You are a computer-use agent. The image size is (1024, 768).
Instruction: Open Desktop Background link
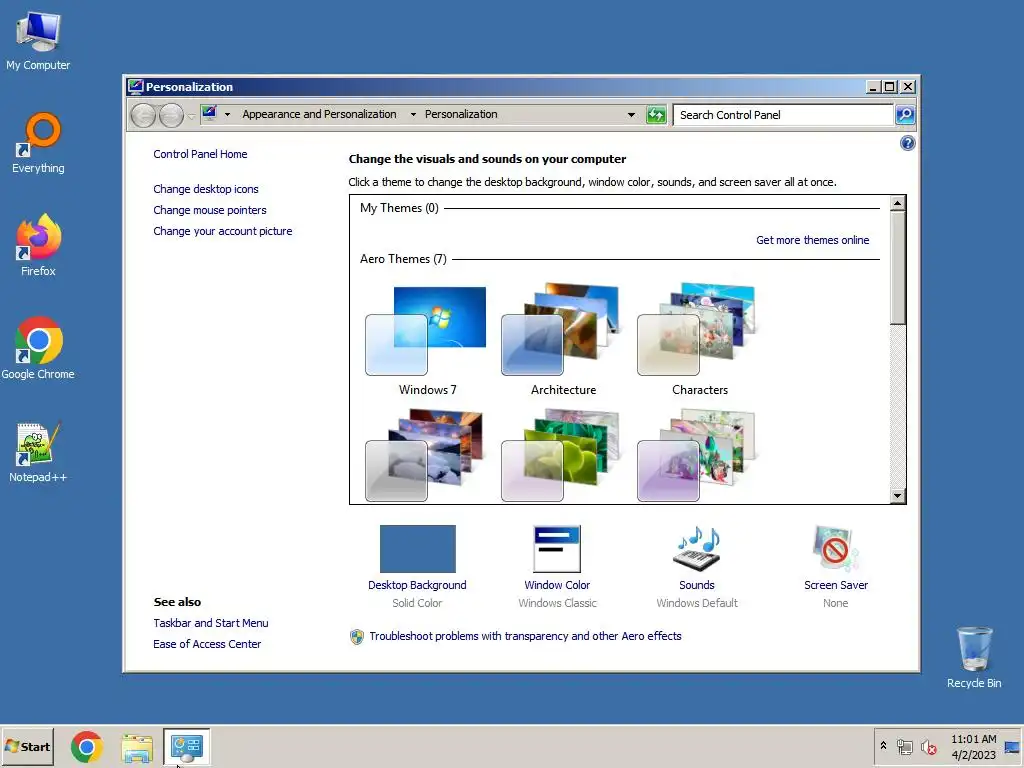coord(417,585)
